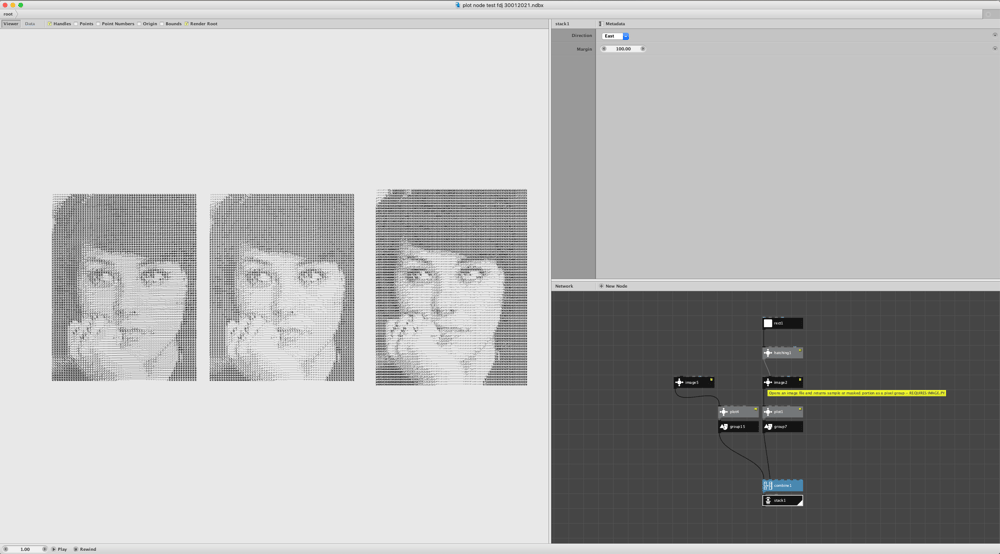The width and height of the screenshot is (1000, 554).
Task: Click the yellow comment marker on image1 node
Action: [711, 379]
